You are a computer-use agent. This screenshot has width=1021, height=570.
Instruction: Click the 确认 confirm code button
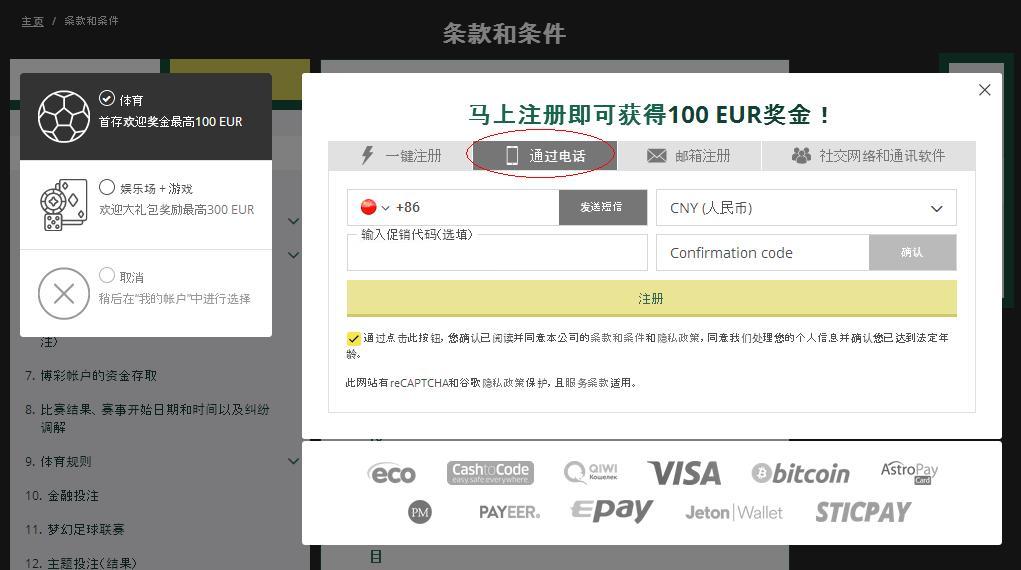(x=912, y=253)
